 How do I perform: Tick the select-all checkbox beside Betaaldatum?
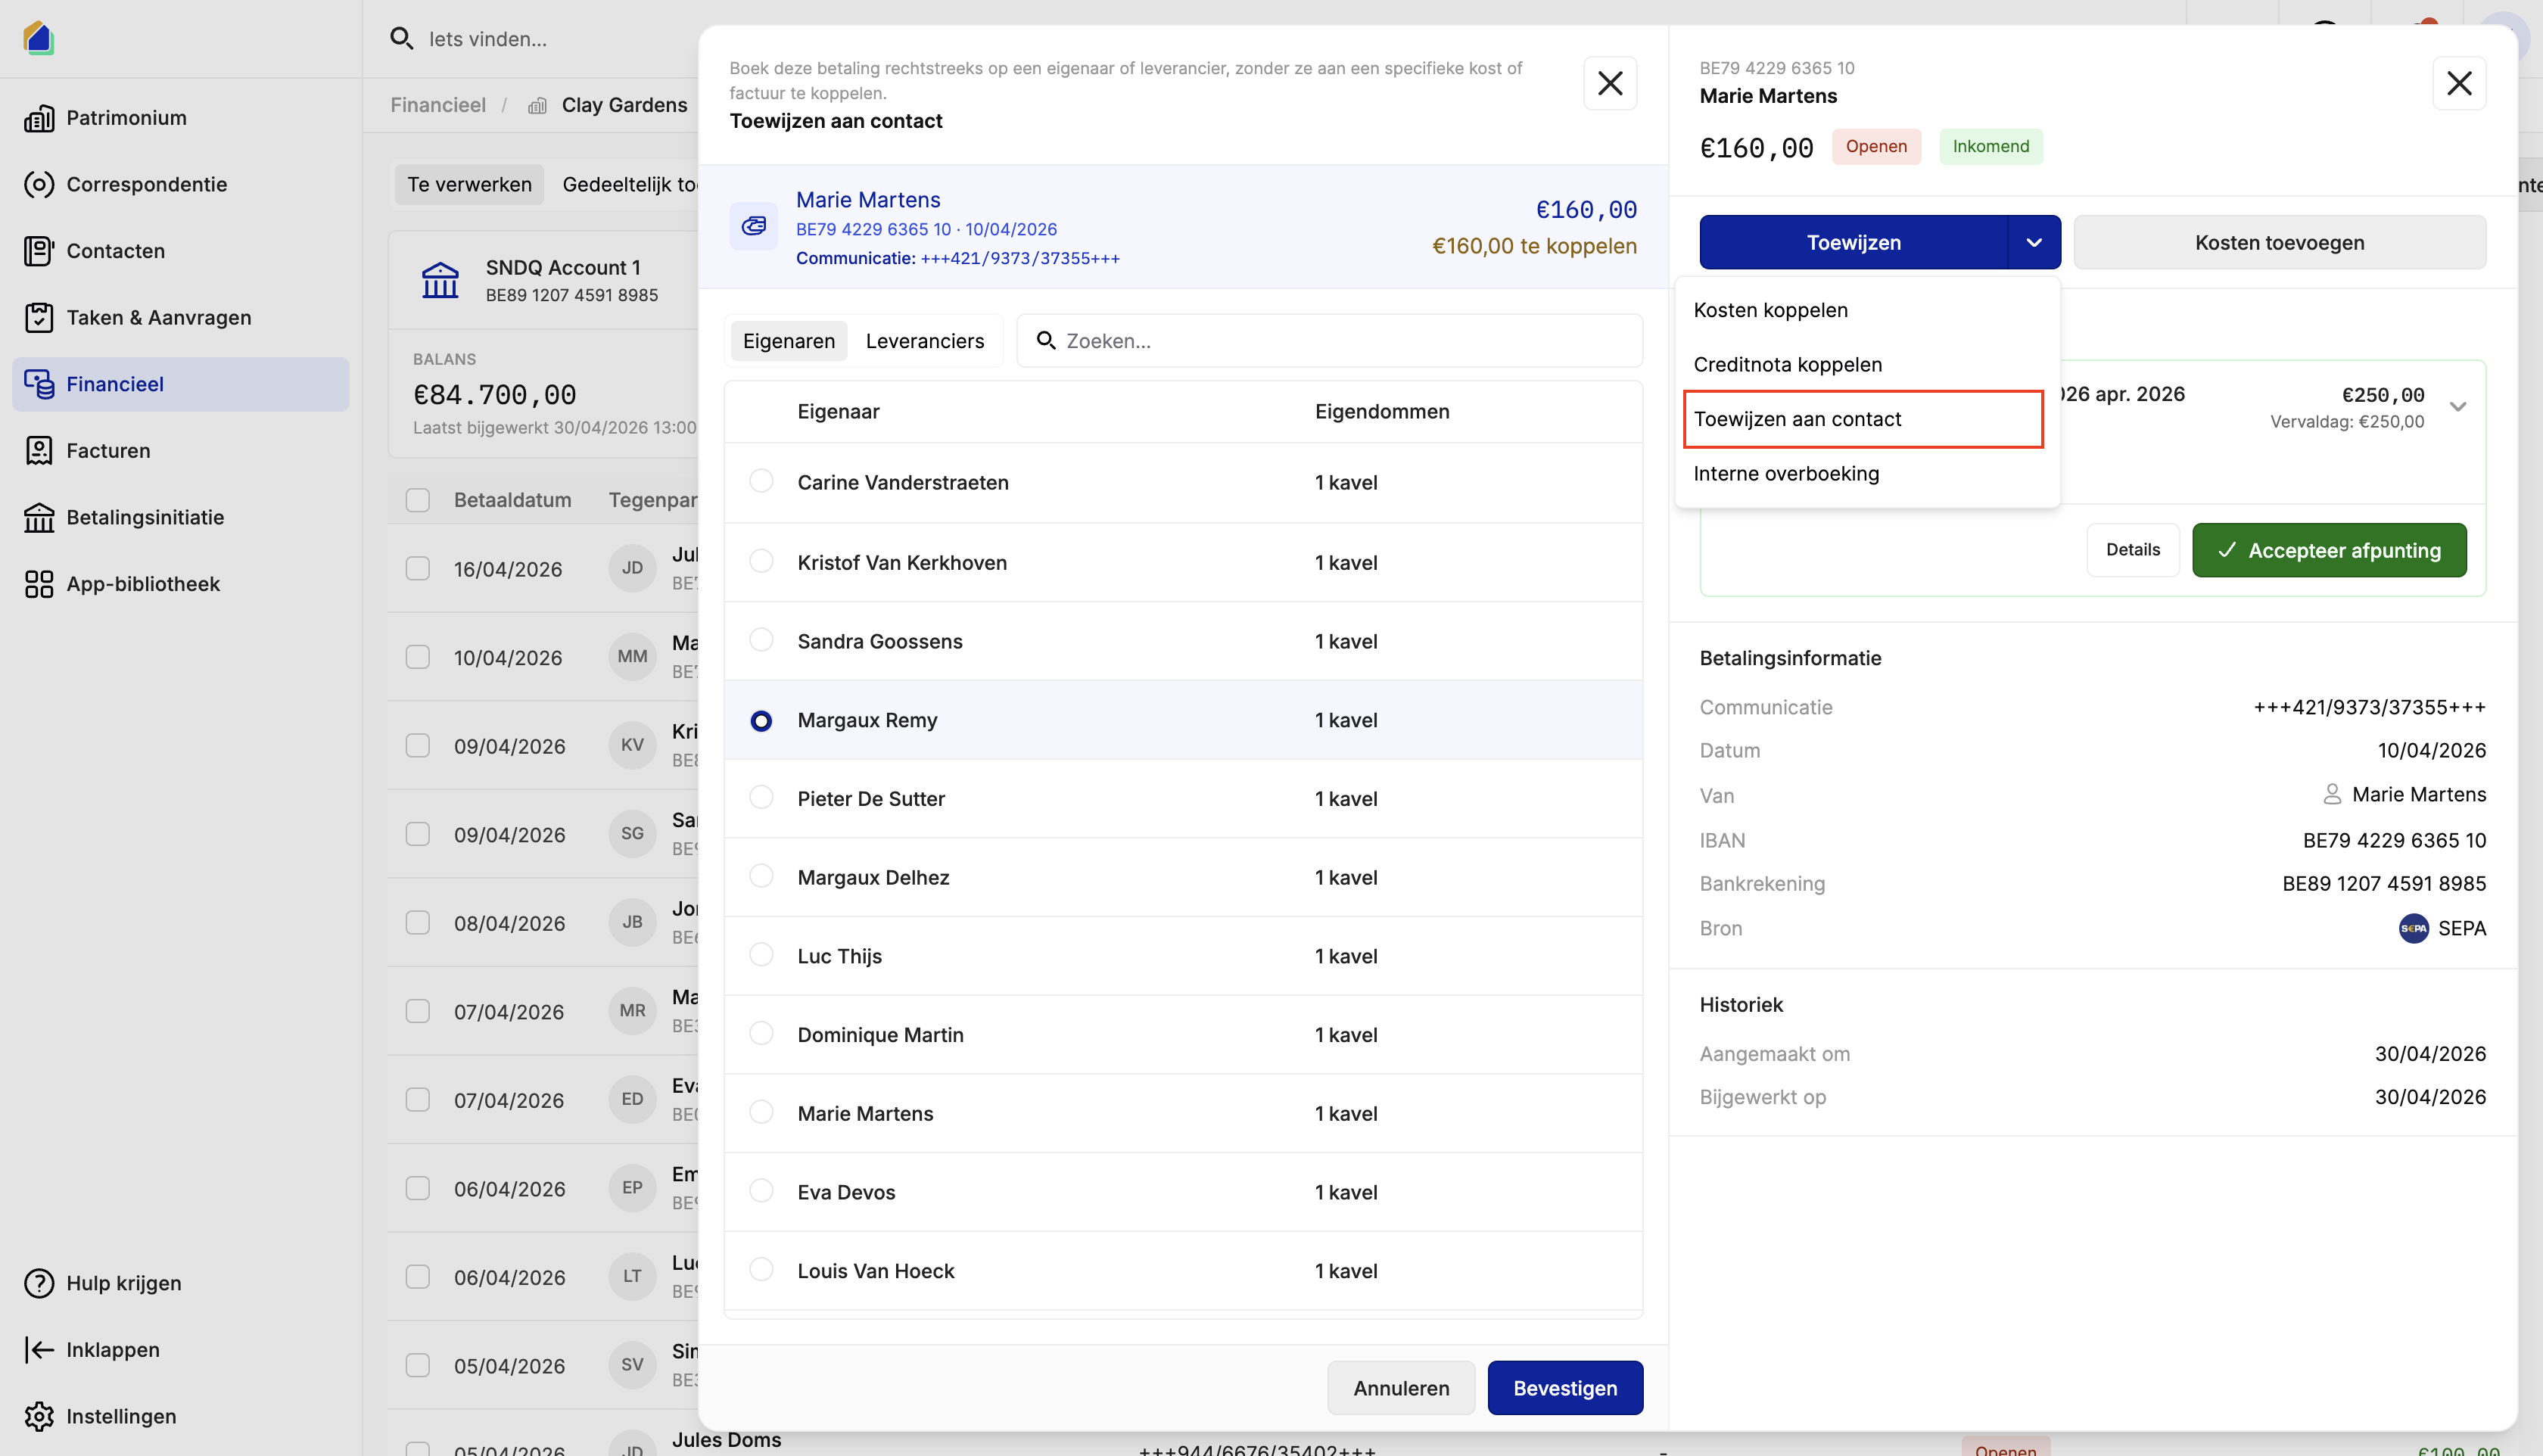tap(418, 500)
